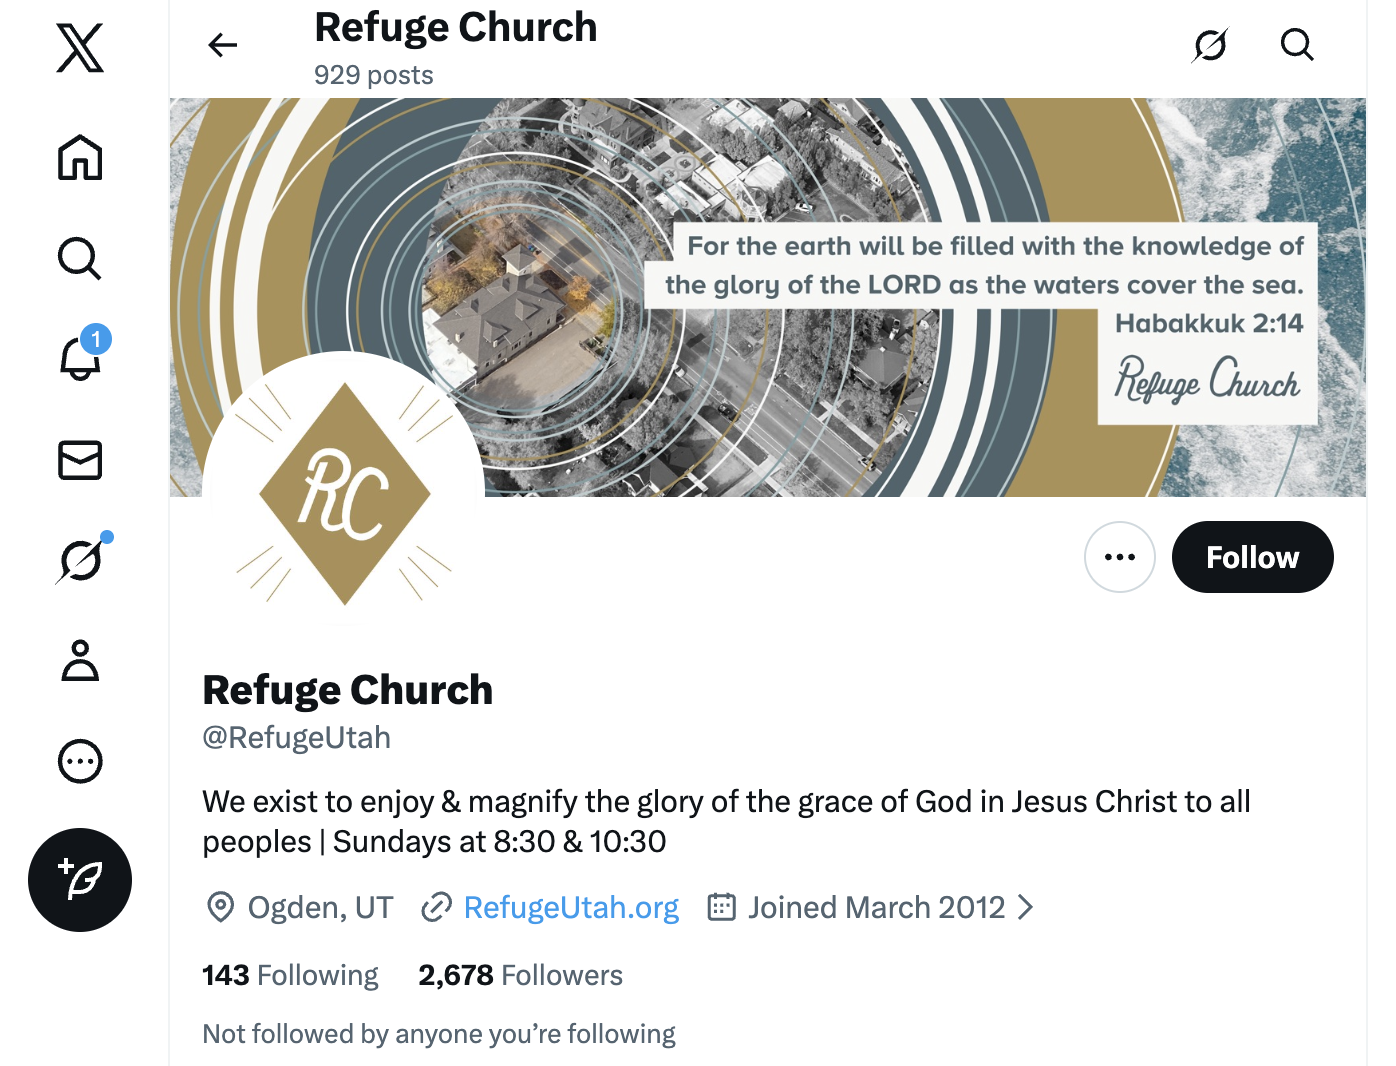View 2,678 Followers list

[x=520, y=975]
